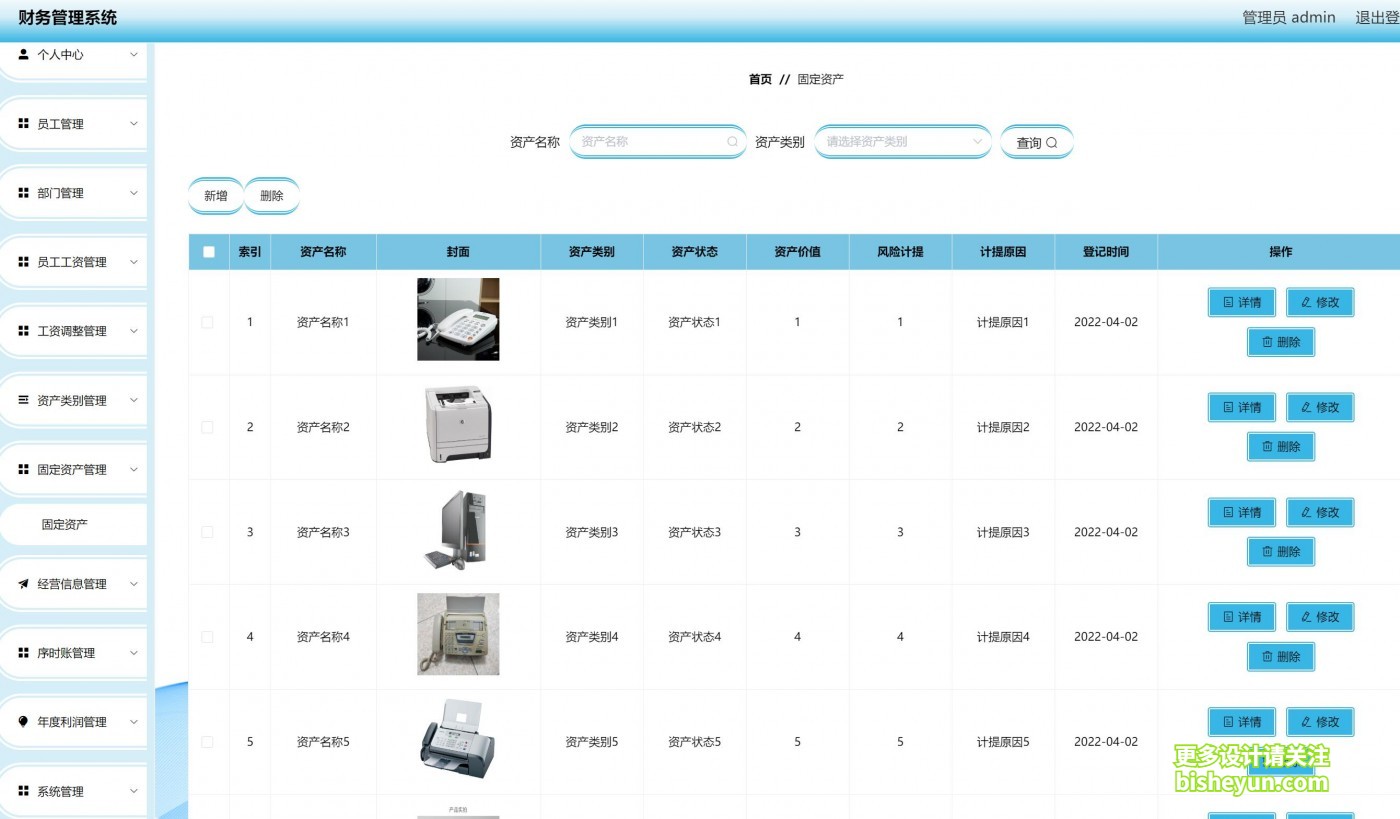1400x819 pixels.
Task: Click the pencil icon on row 1 修改
Action: pyautogui.click(x=1306, y=302)
